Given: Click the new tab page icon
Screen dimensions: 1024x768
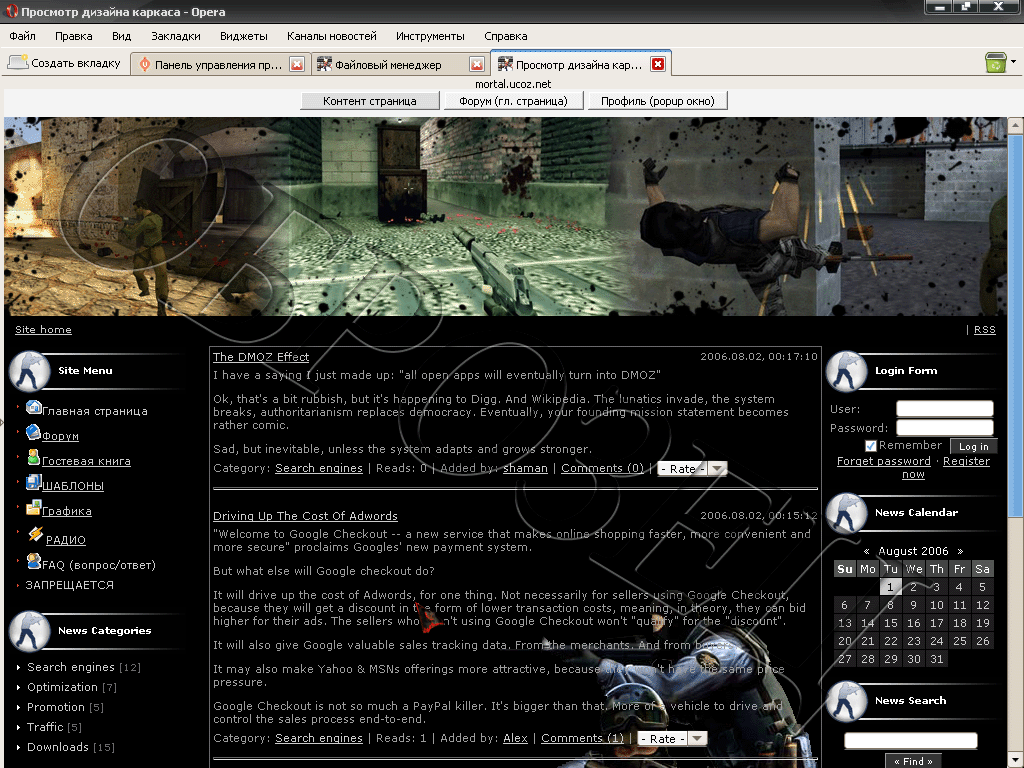Looking at the screenshot, I should click(x=18, y=63).
